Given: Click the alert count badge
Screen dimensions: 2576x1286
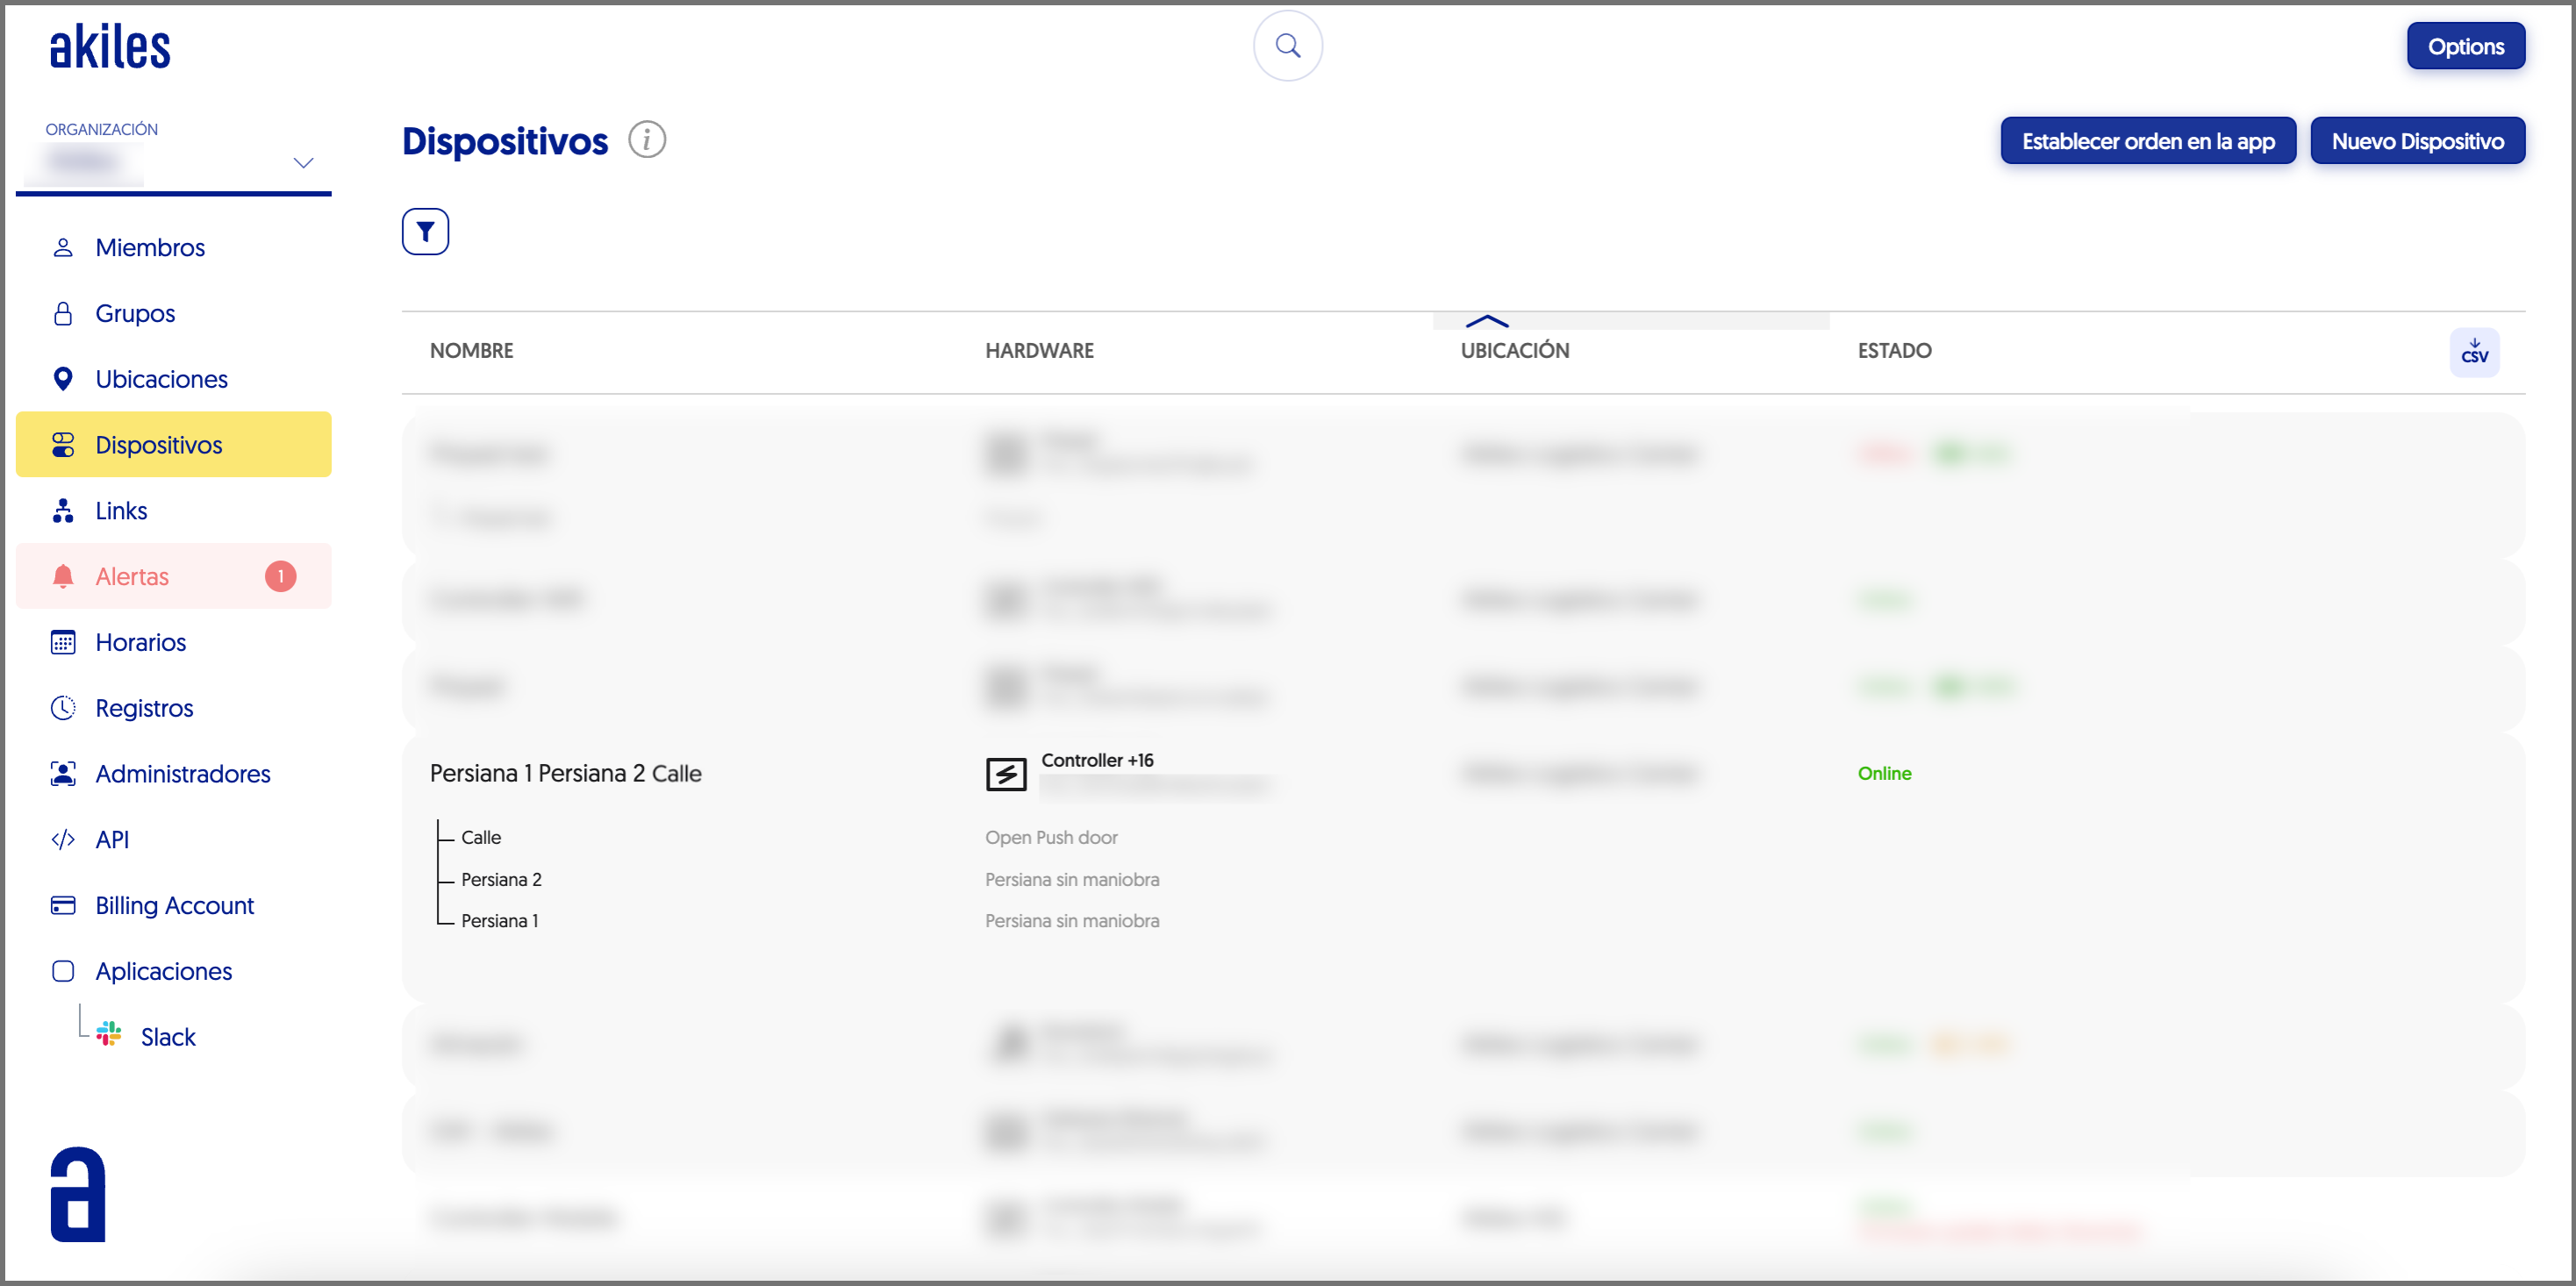Looking at the screenshot, I should (x=281, y=576).
